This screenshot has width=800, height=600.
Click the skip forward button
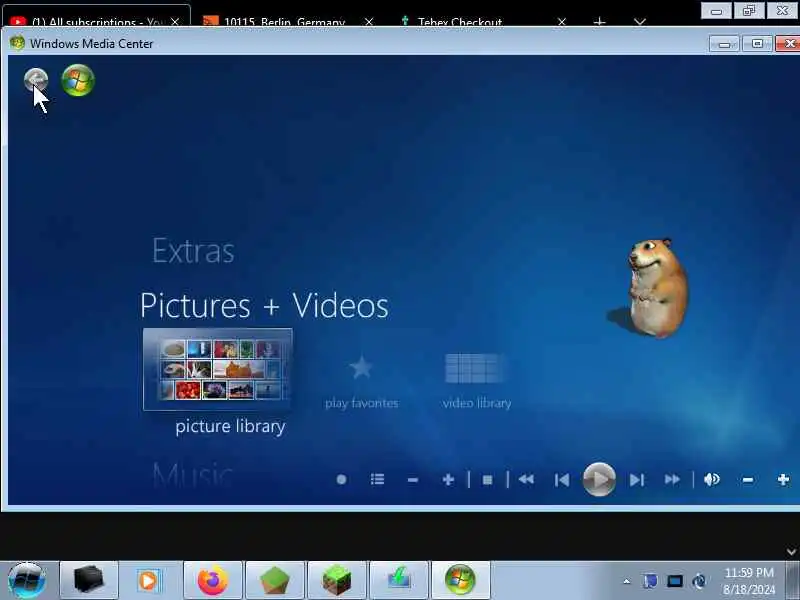637,480
